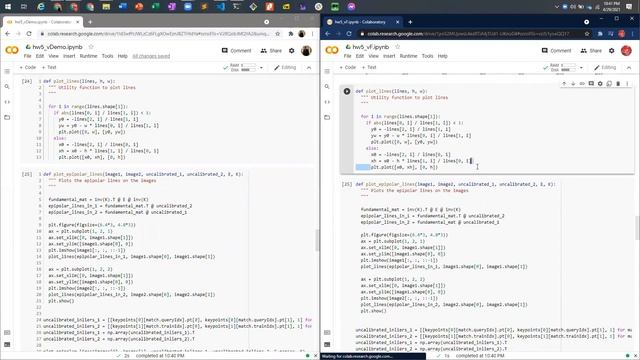Open code snippets in hw5_vDemo sidebar
Screen dimensions: 640x360
7,102
